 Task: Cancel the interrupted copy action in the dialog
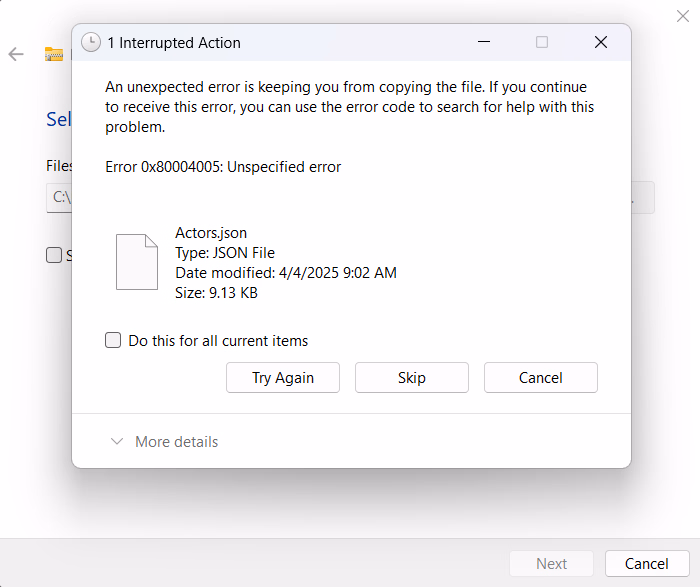(x=541, y=378)
